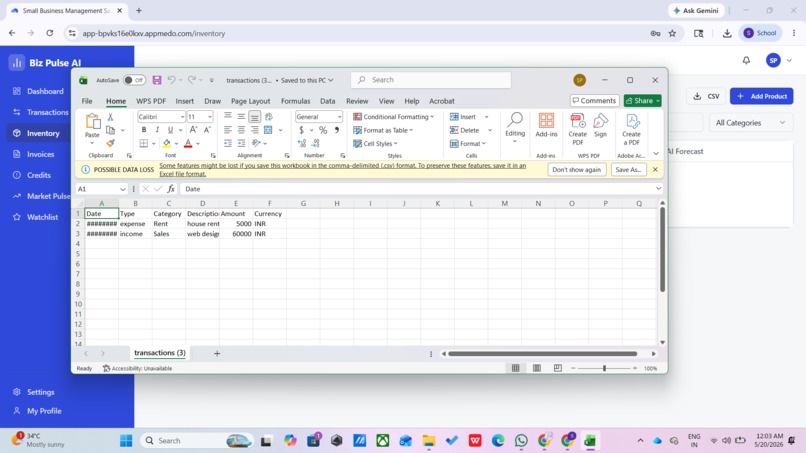806x453 pixels.
Task: Switch to Page Layout view icon in status bar
Action: (x=537, y=368)
